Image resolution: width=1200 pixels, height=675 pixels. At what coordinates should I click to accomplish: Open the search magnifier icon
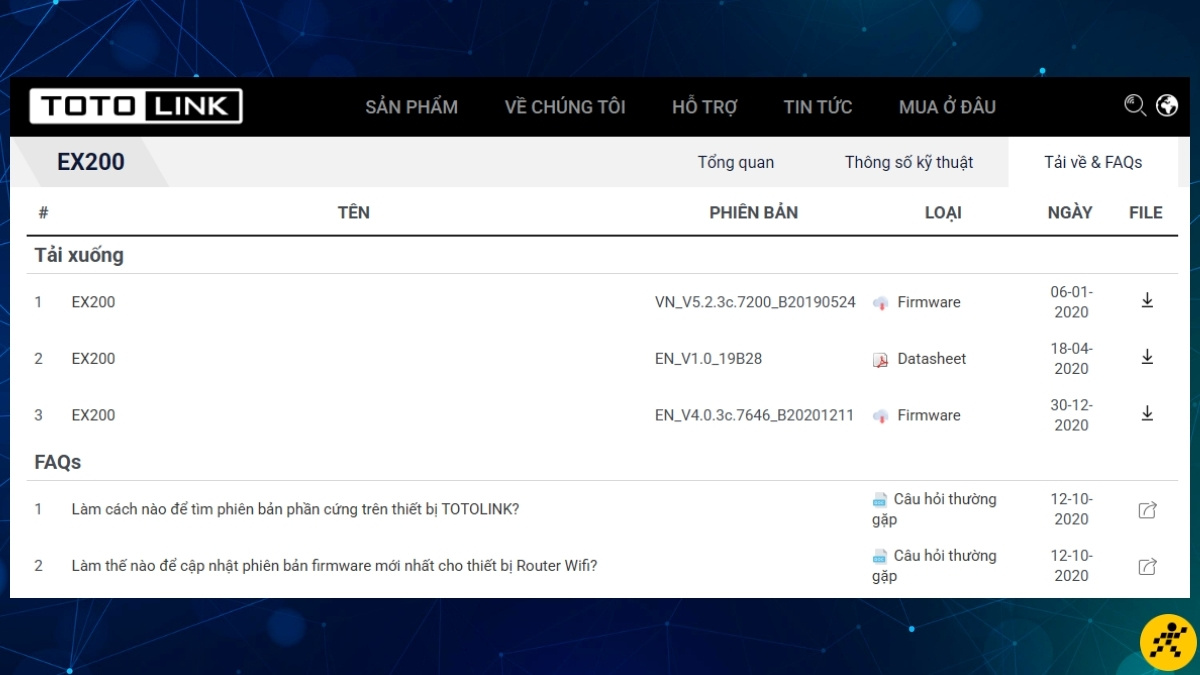tap(1135, 106)
